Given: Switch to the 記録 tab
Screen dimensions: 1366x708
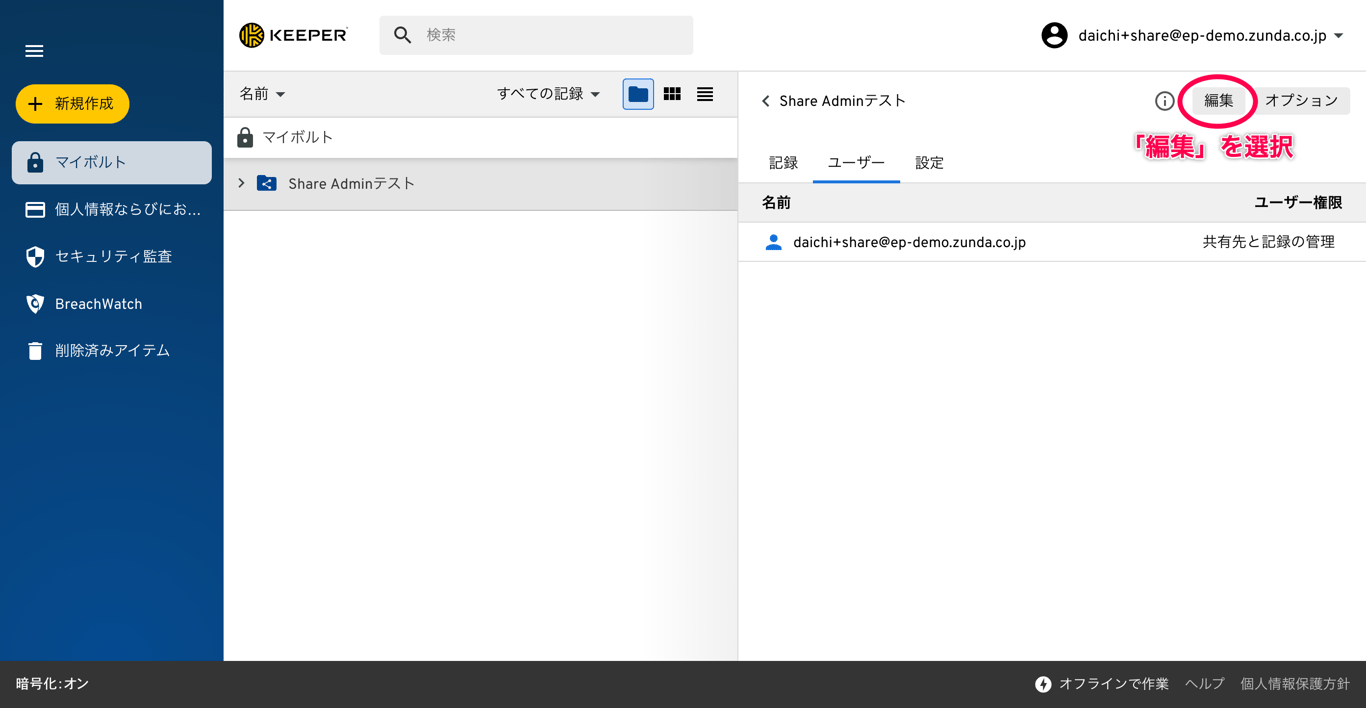Looking at the screenshot, I should pyautogui.click(x=783, y=161).
